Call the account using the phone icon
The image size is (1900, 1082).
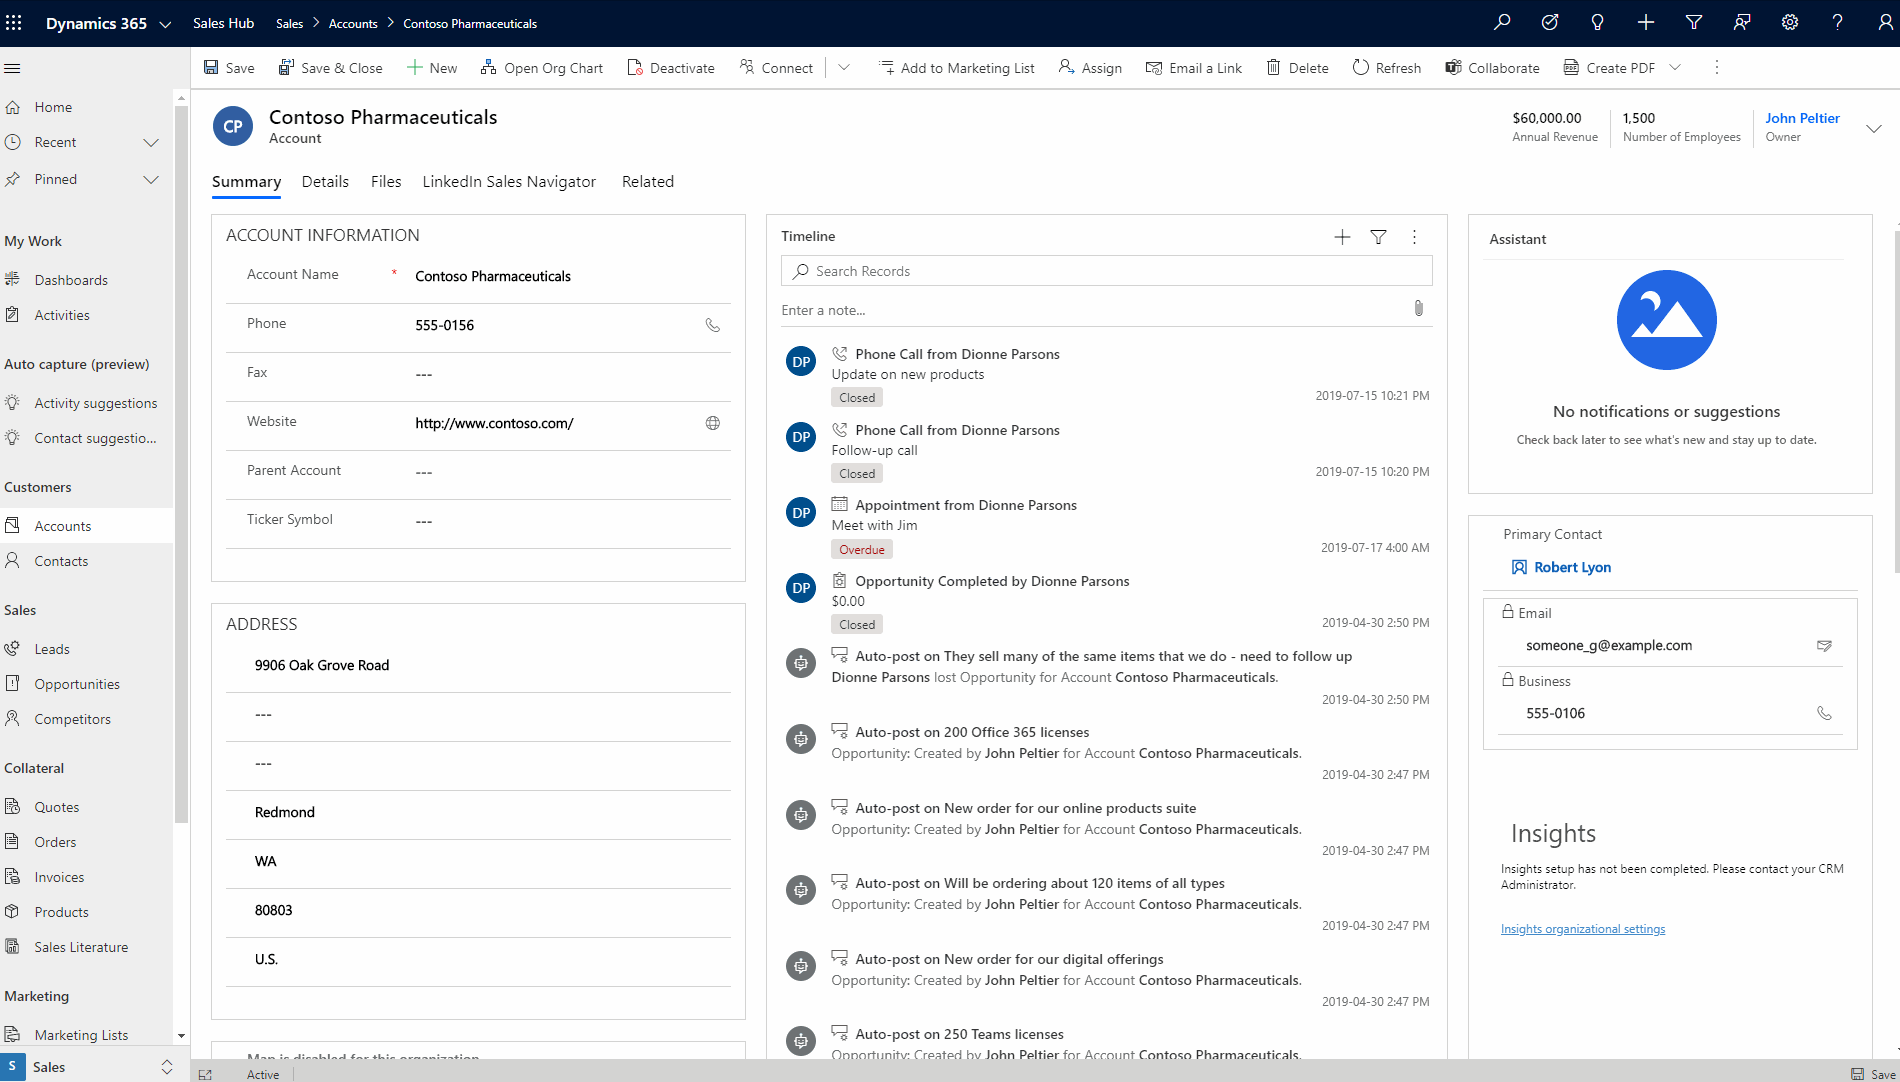pyautogui.click(x=712, y=325)
